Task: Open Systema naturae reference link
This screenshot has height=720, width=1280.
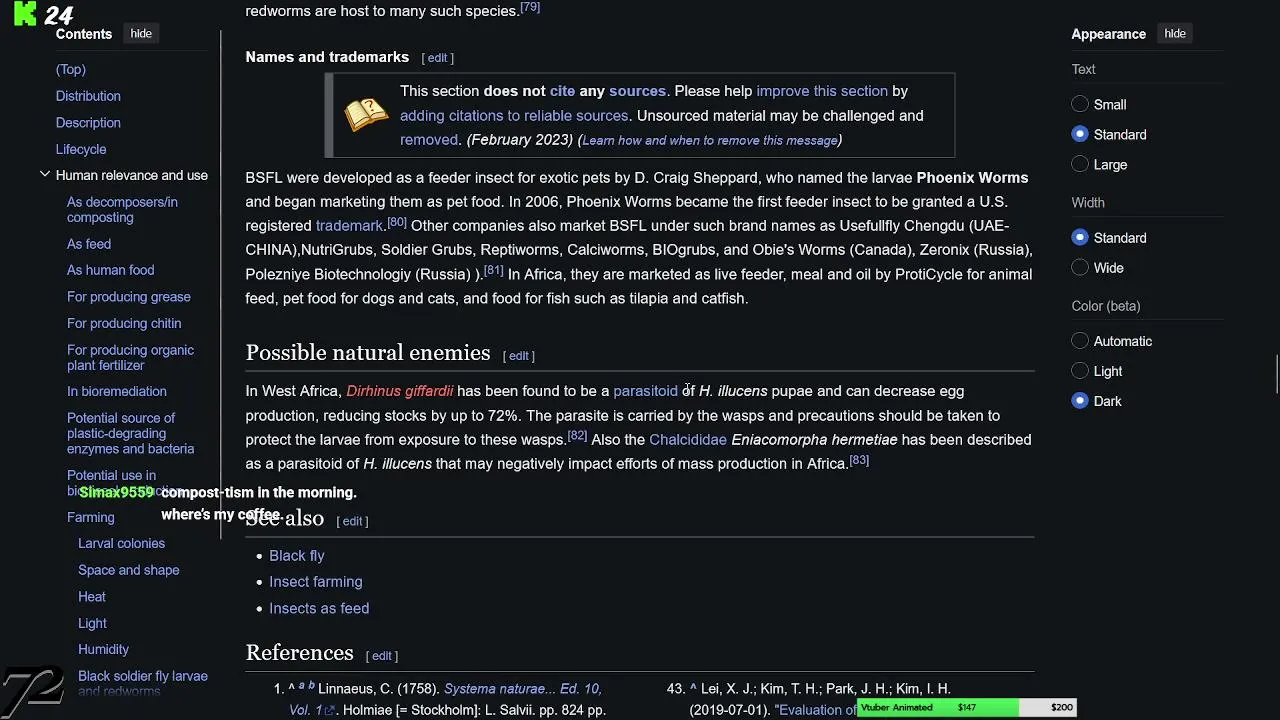Action: tap(522, 689)
